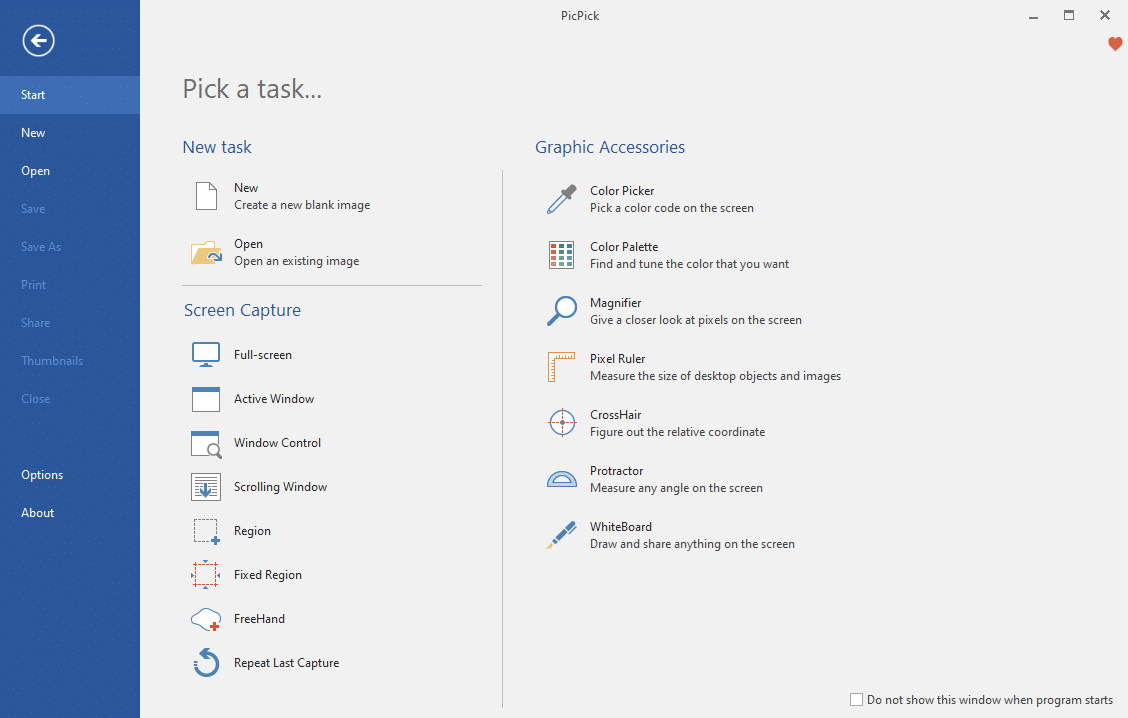Click the Scrolling Window capture icon
Image resolution: width=1128 pixels, height=718 pixels.
click(x=206, y=487)
